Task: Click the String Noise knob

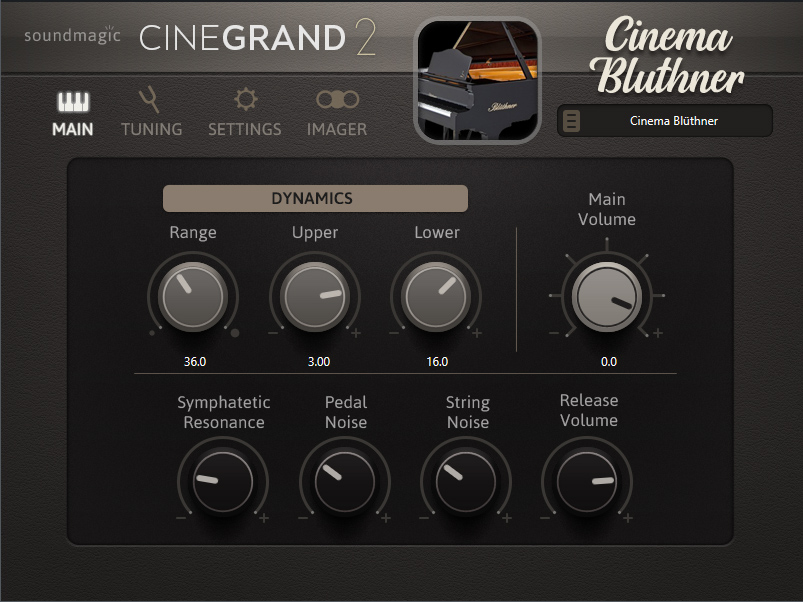Action: tap(466, 482)
